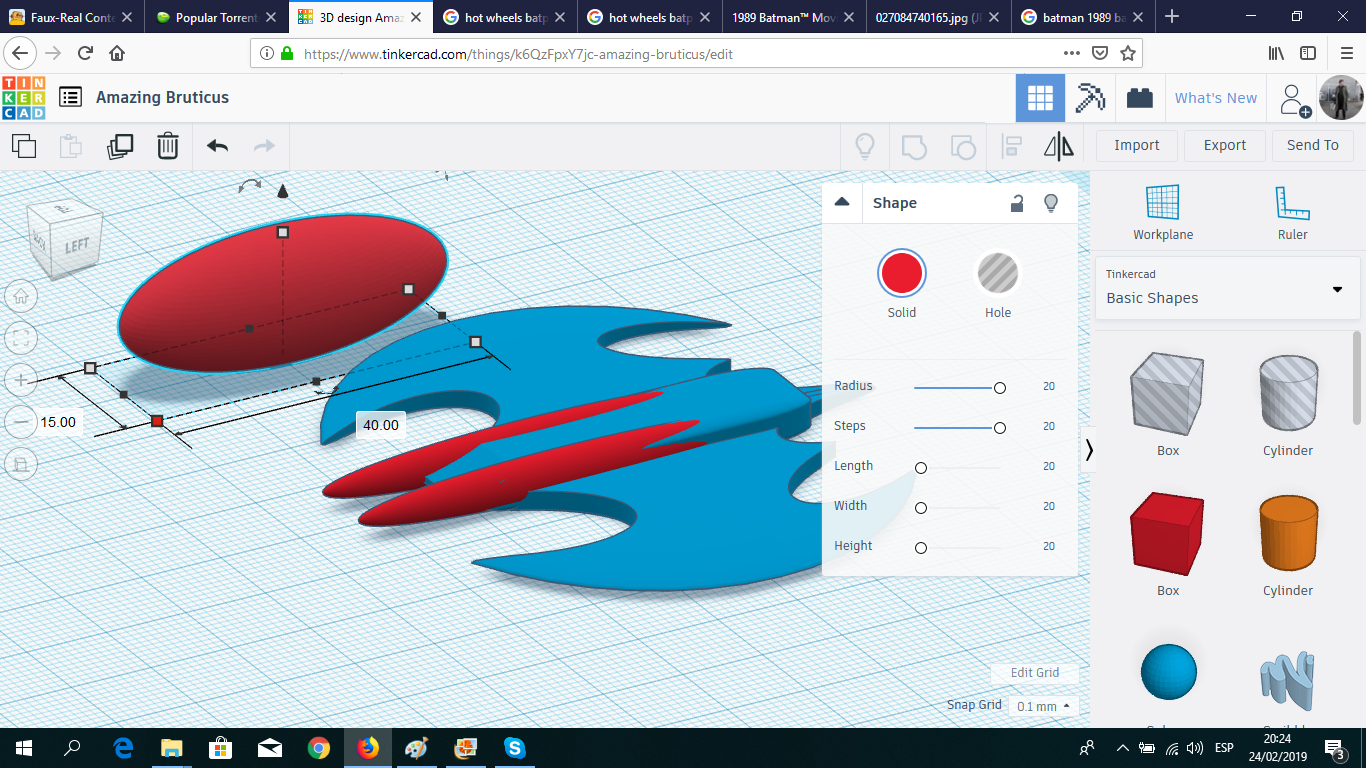This screenshot has width=1366, height=768.
Task: Toggle visibility with the Shape panel lightbulb
Action: [x=1051, y=203]
